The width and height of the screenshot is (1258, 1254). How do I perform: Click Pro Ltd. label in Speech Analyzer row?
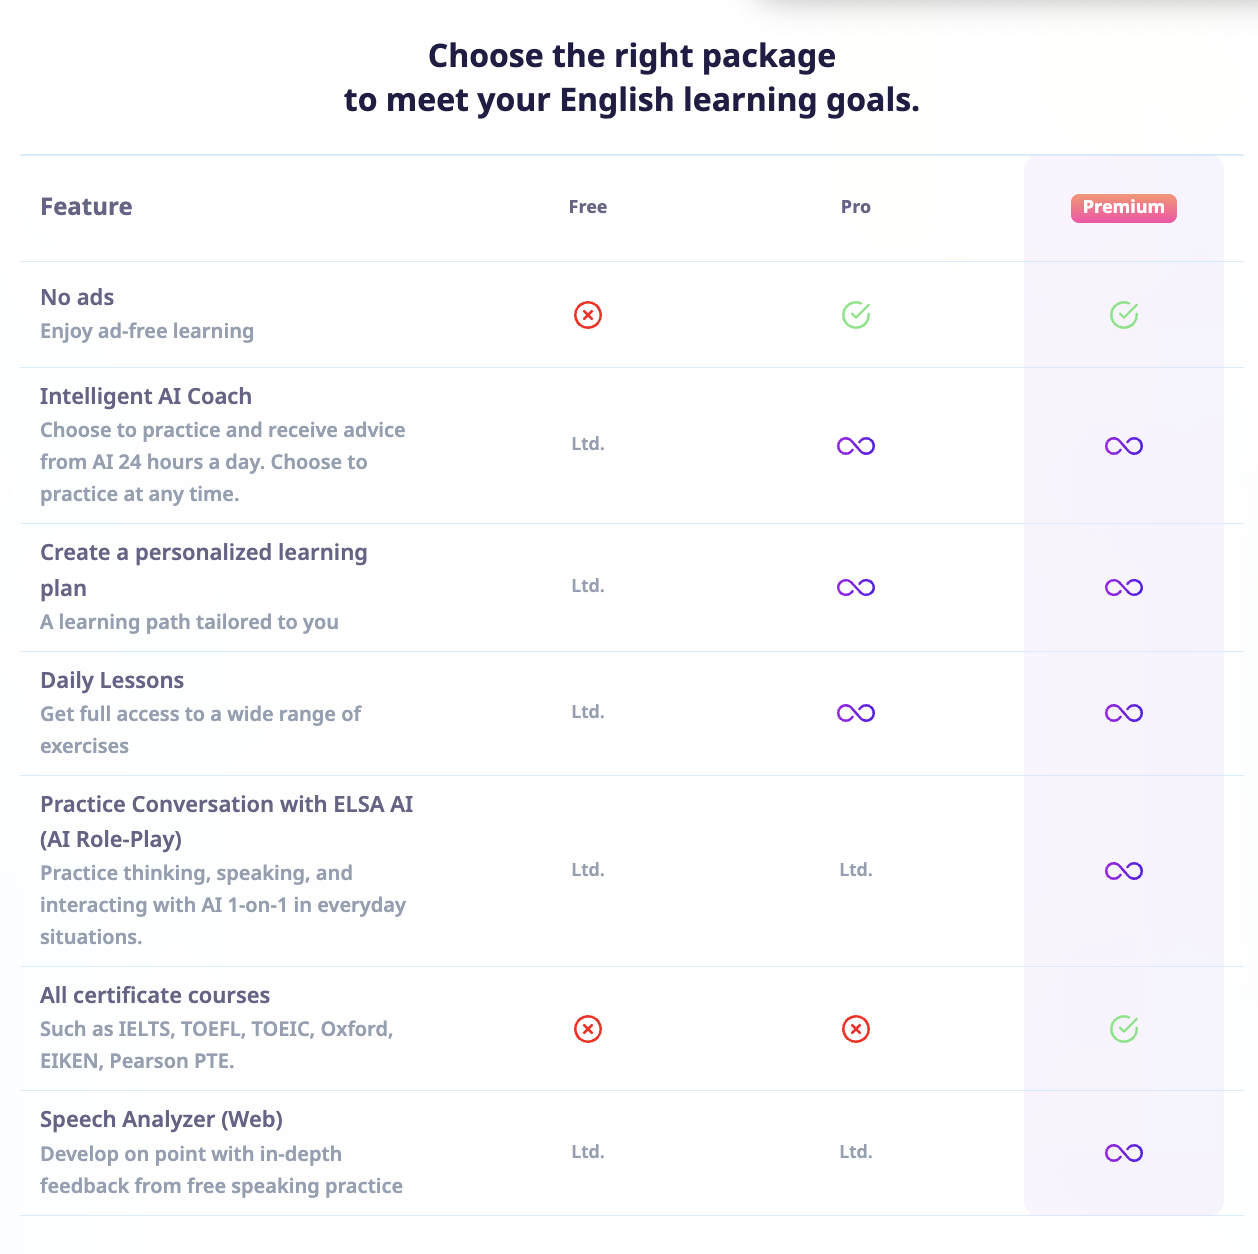856,1152
